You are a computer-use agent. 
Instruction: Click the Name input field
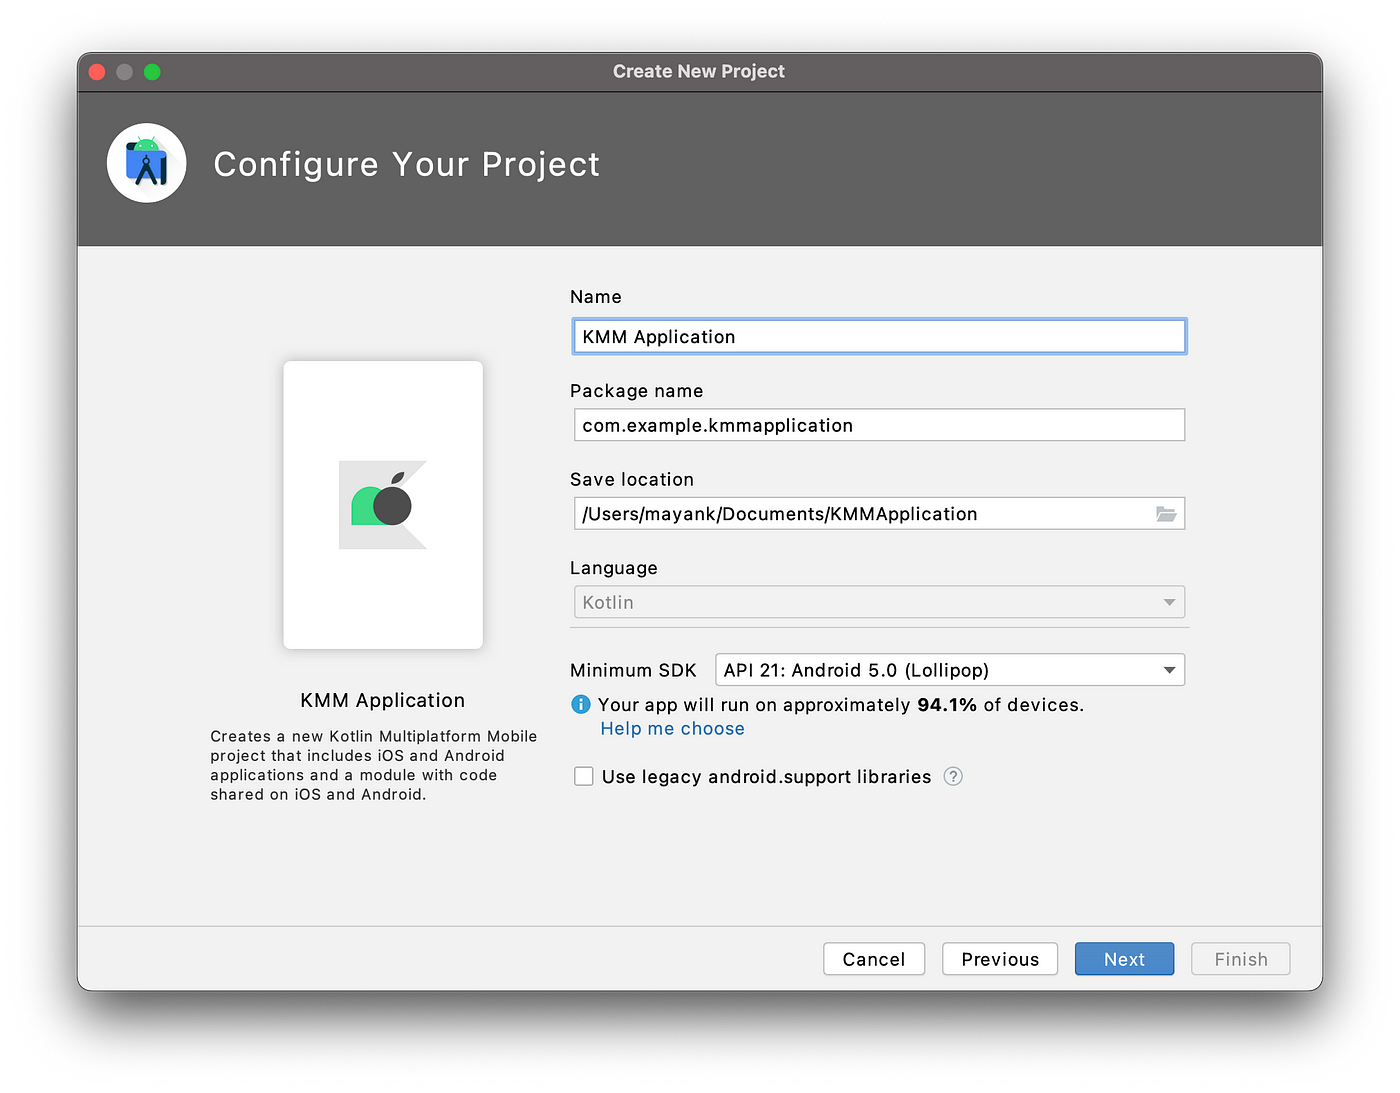[879, 337]
